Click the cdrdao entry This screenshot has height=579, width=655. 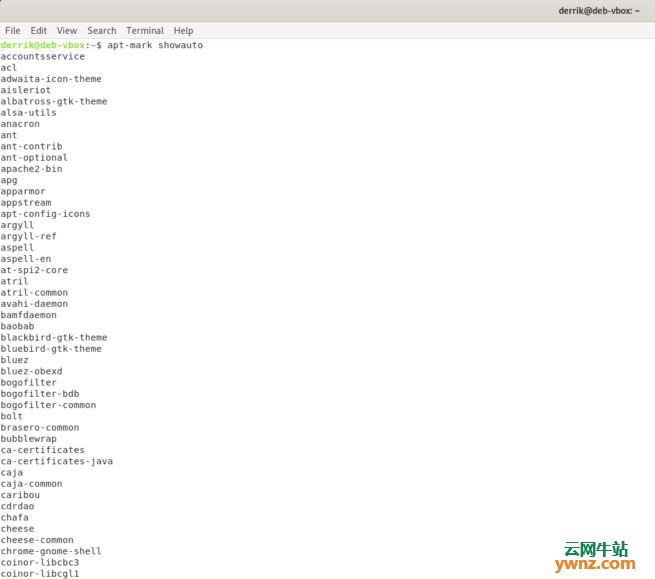(x=18, y=506)
